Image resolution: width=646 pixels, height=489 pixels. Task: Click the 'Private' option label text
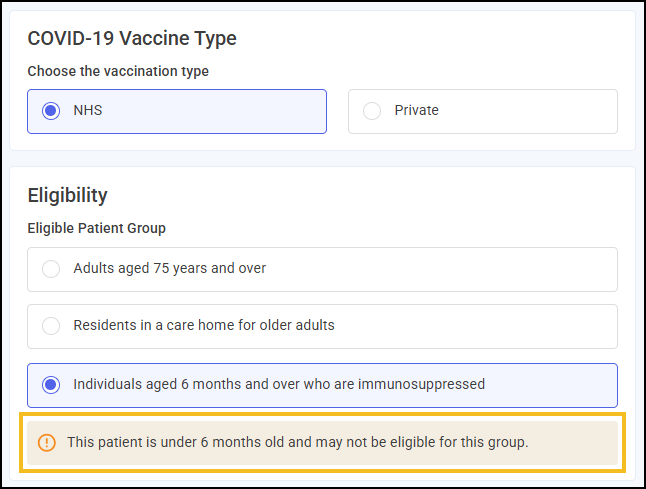(416, 111)
